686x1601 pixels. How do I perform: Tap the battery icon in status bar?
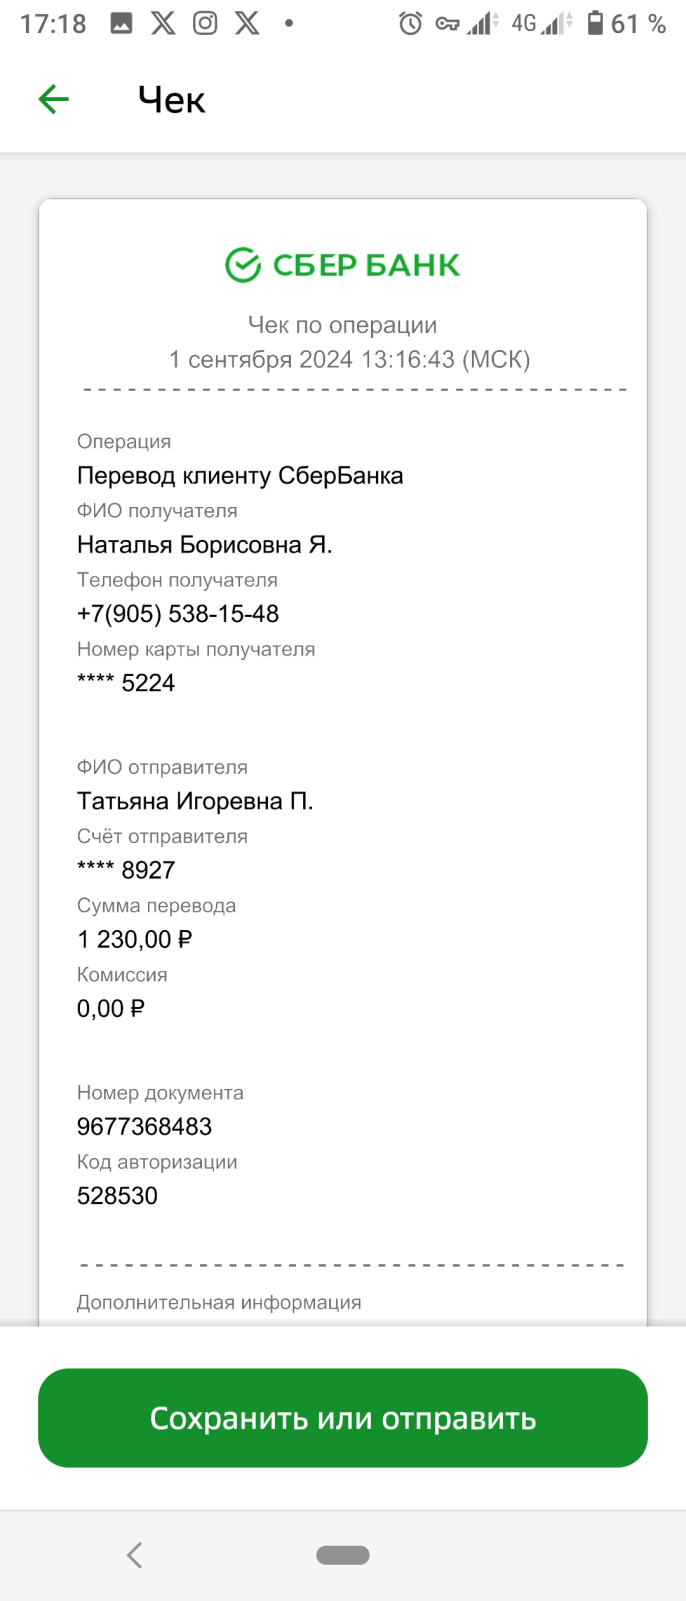595,23
